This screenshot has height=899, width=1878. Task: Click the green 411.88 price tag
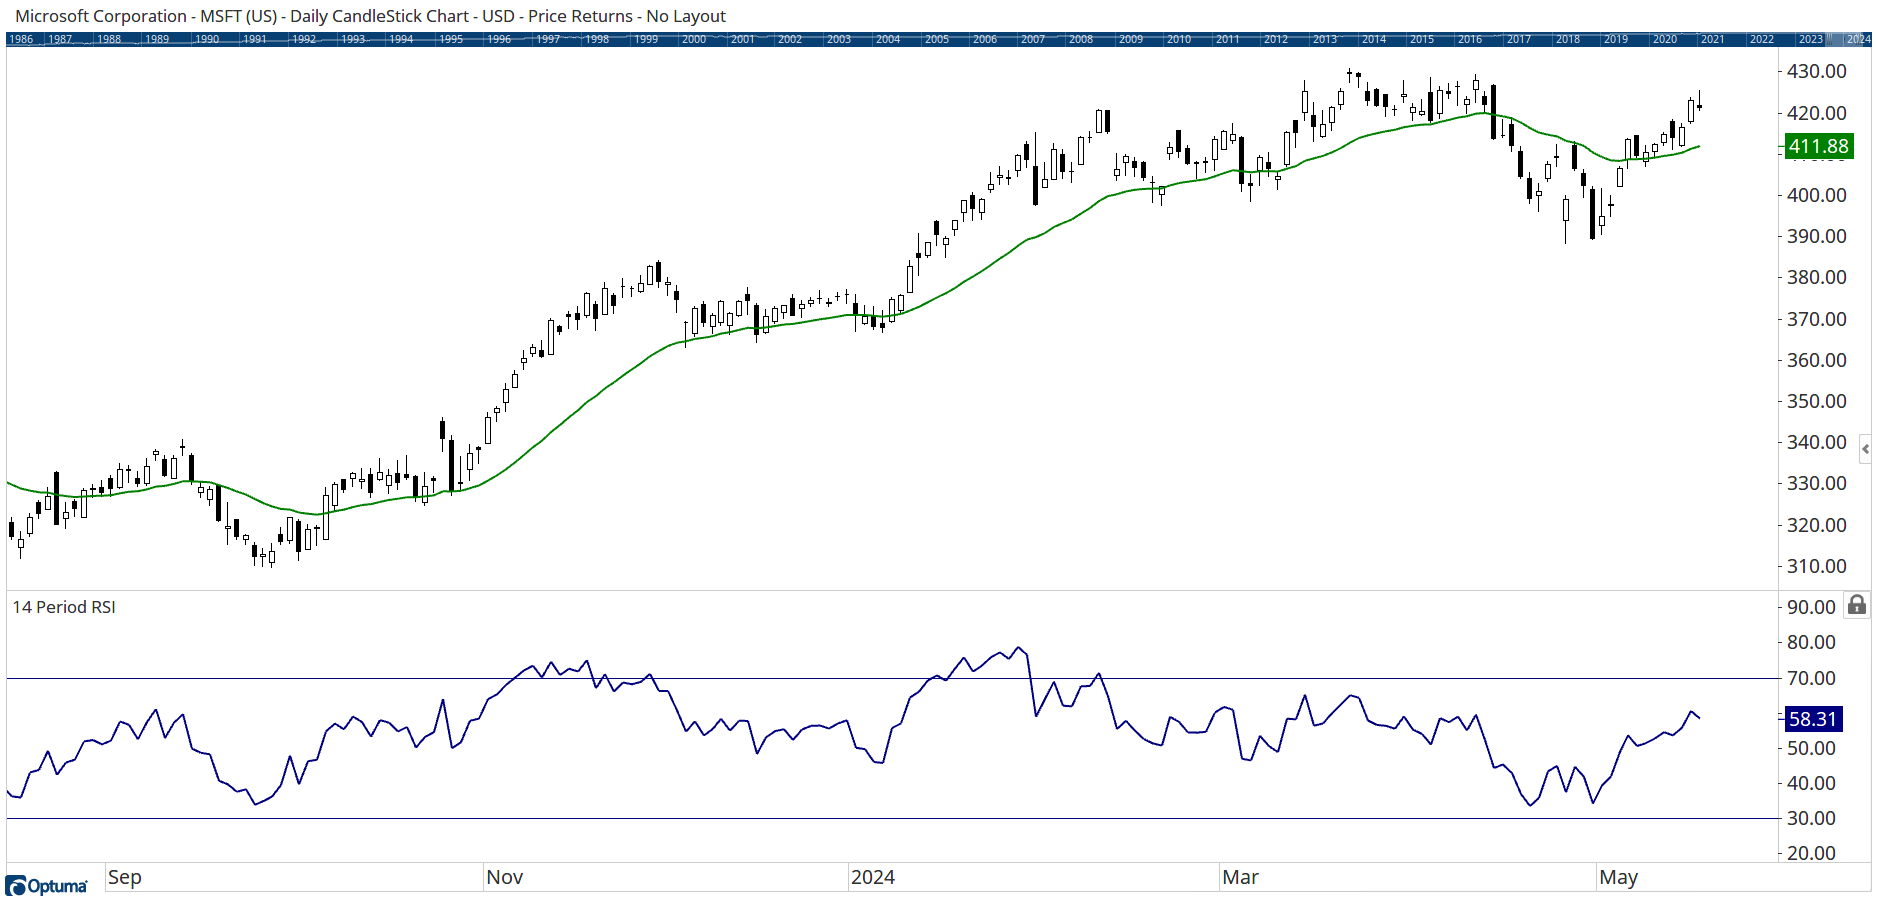(x=1818, y=146)
